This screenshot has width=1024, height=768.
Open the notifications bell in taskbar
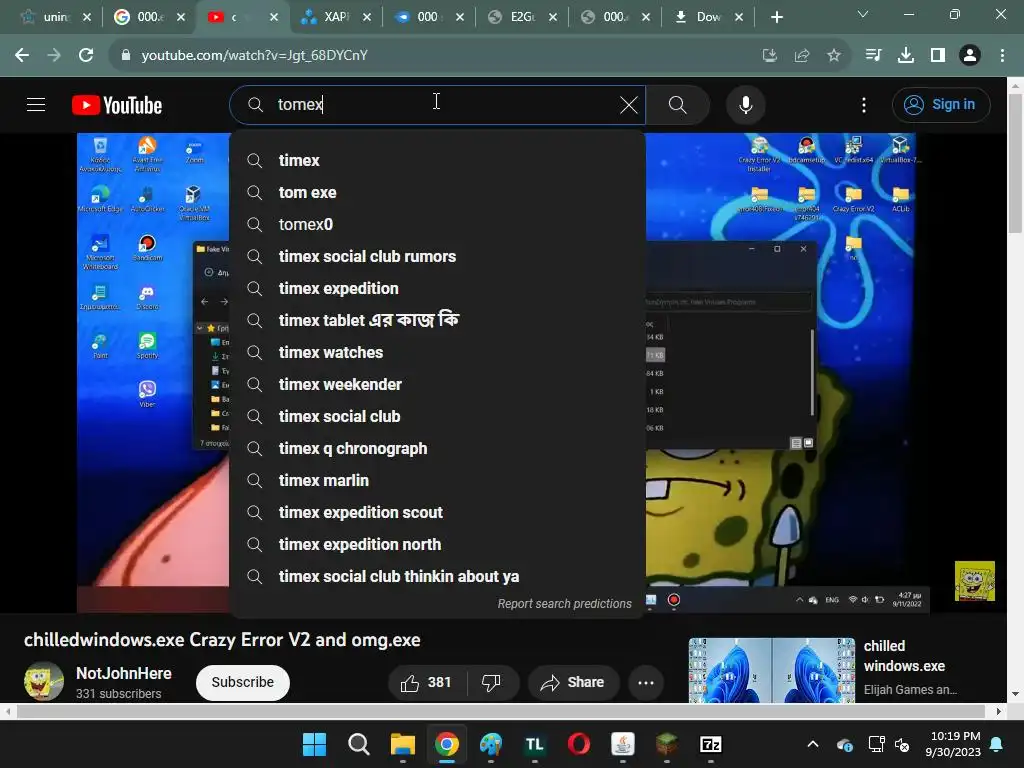(997, 744)
